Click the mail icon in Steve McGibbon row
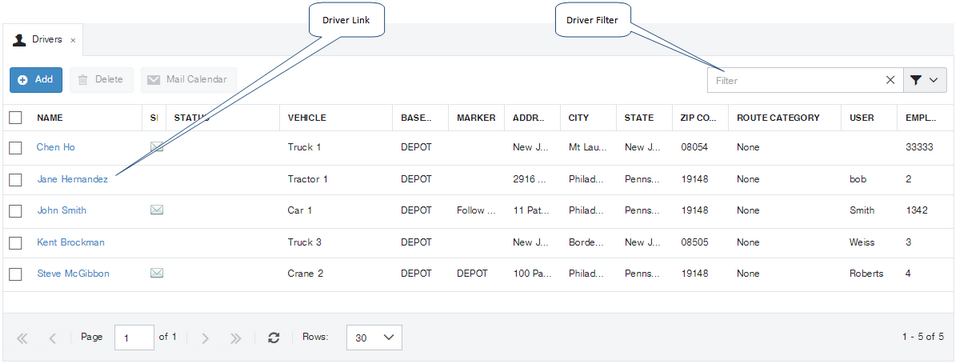 click(157, 273)
